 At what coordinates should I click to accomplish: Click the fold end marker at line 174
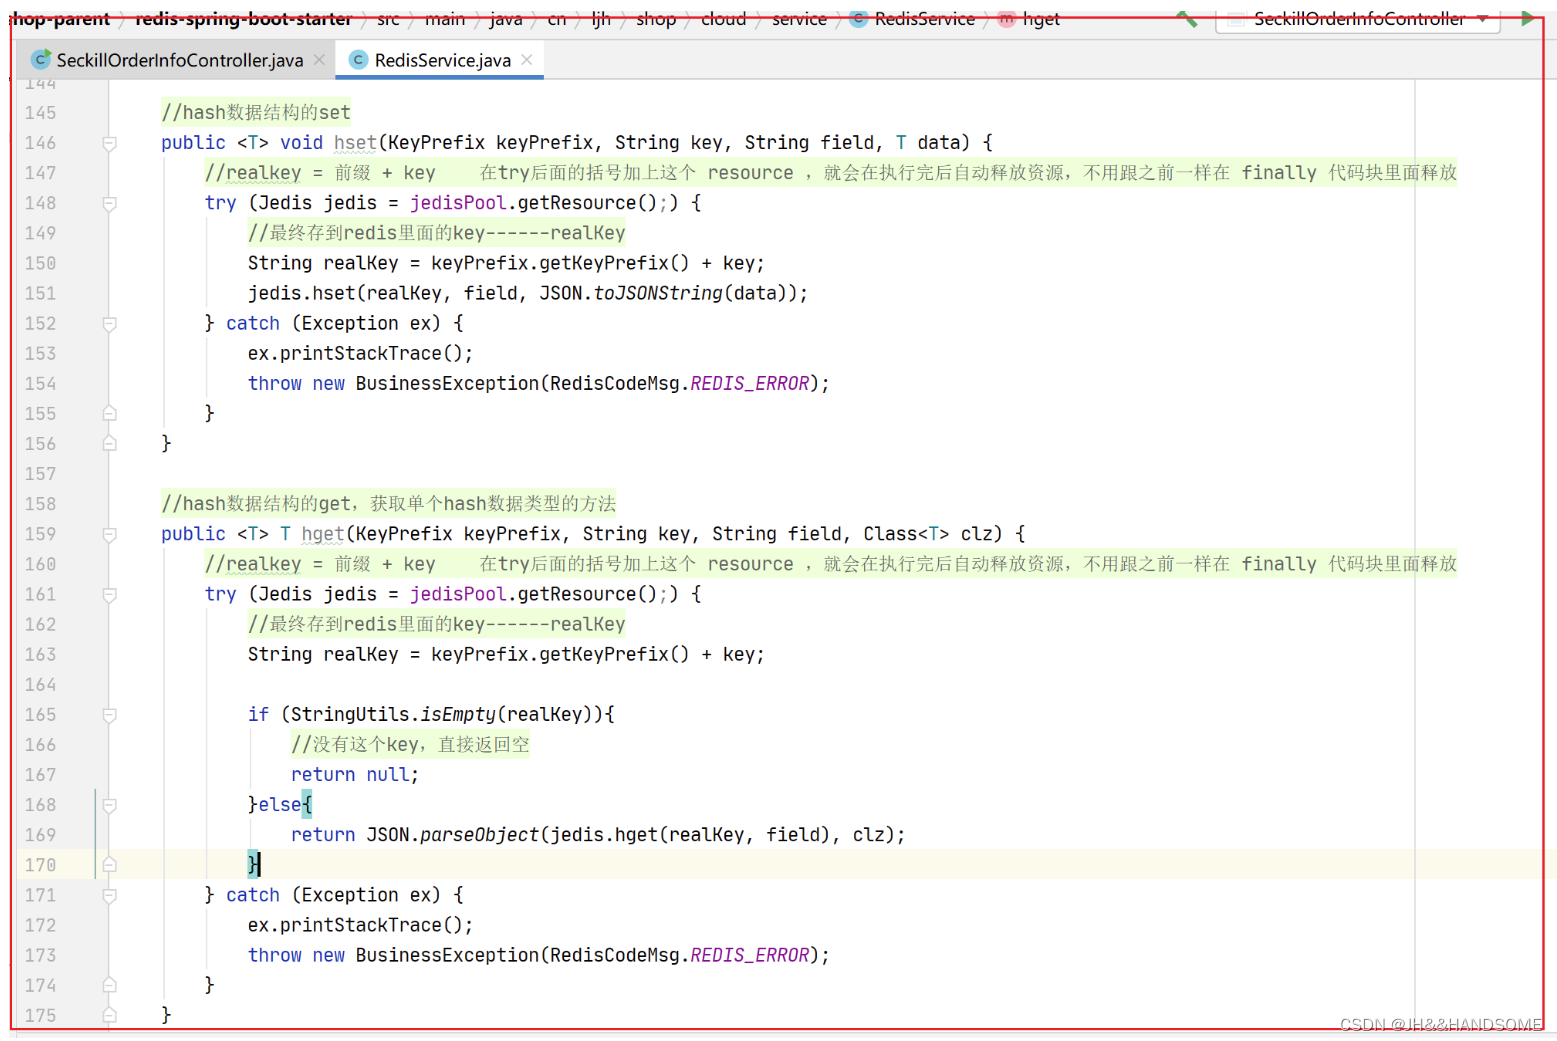point(110,985)
